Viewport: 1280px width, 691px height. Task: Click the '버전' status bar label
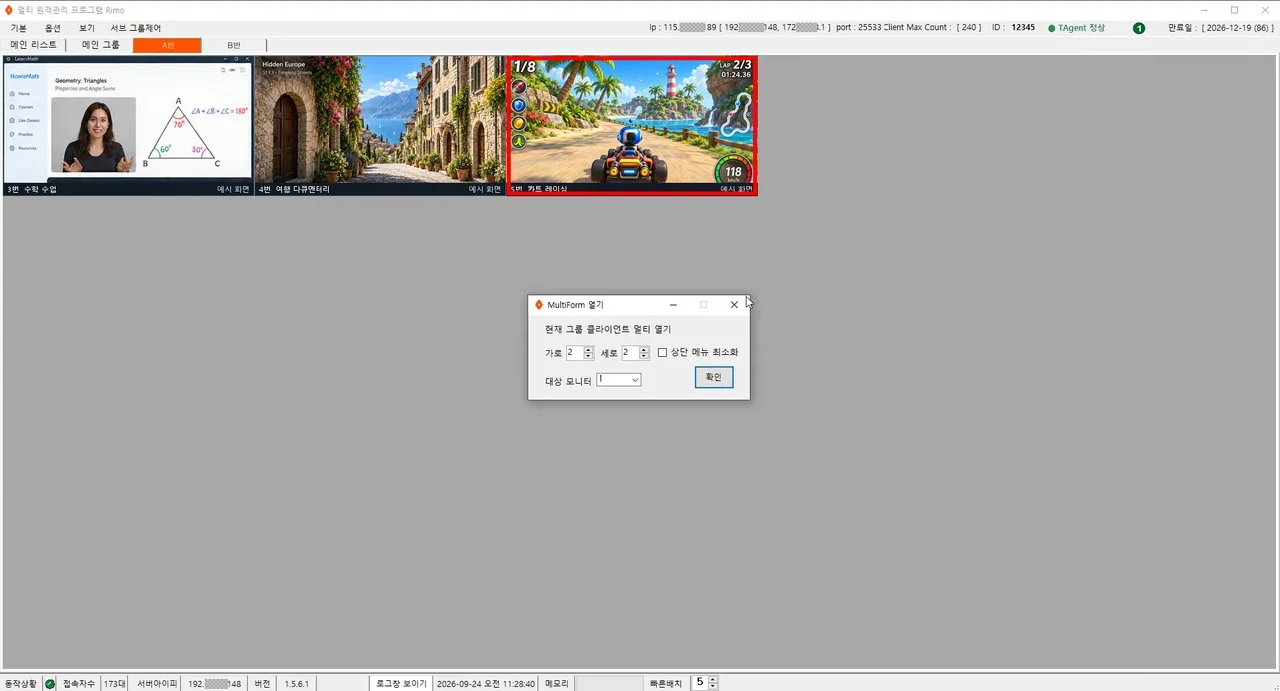coord(262,684)
